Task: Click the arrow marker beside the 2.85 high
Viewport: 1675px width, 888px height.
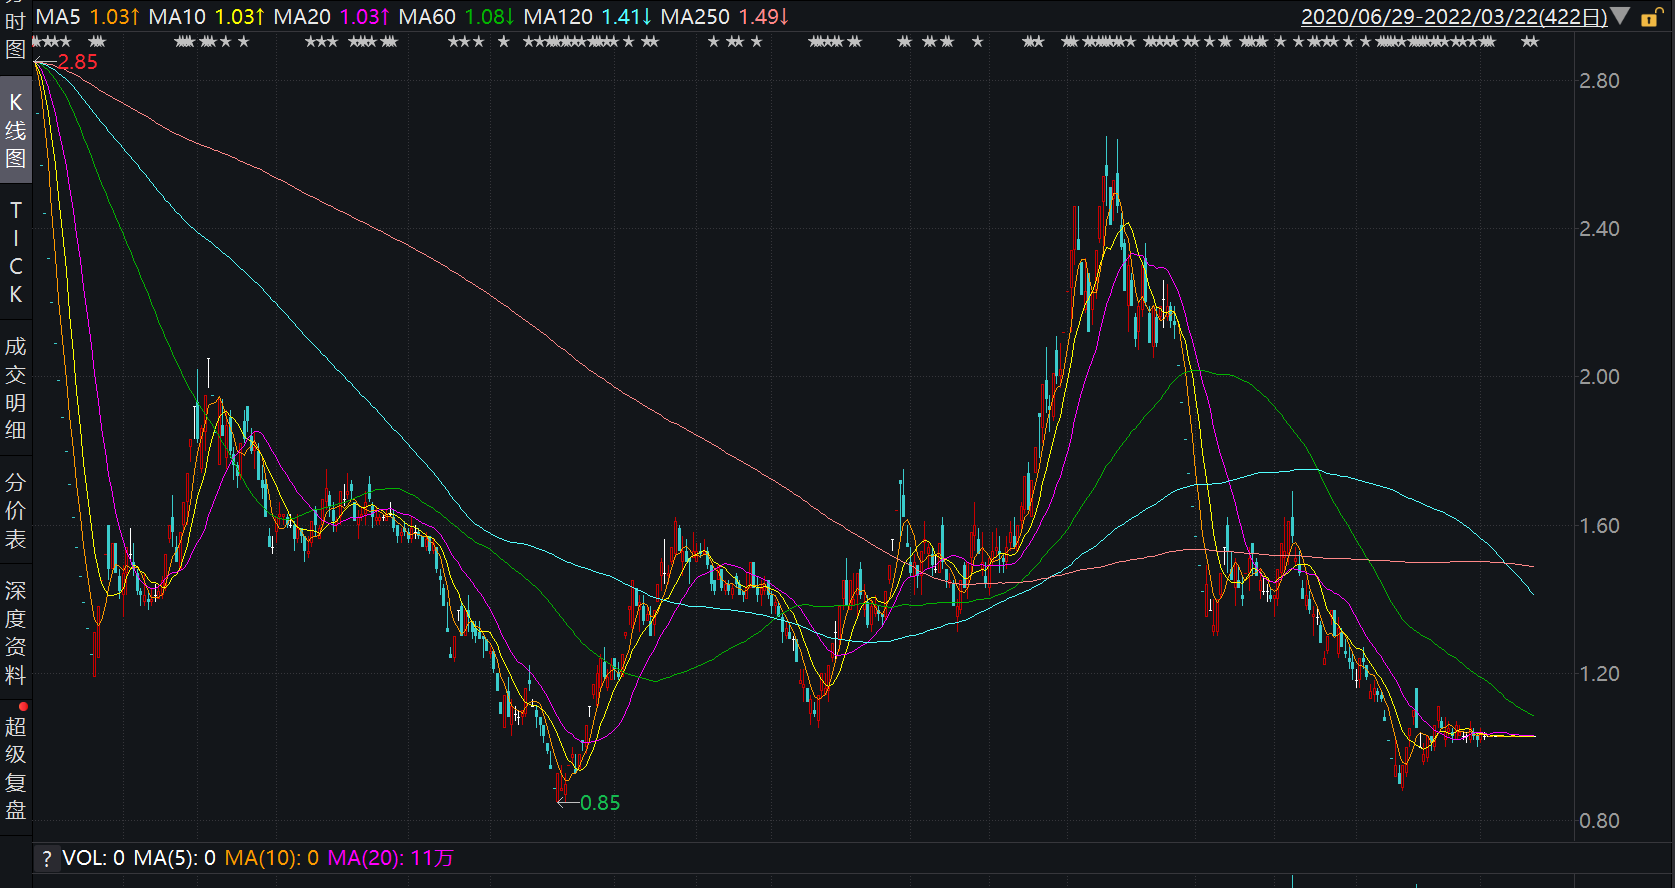Action: pos(45,62)
